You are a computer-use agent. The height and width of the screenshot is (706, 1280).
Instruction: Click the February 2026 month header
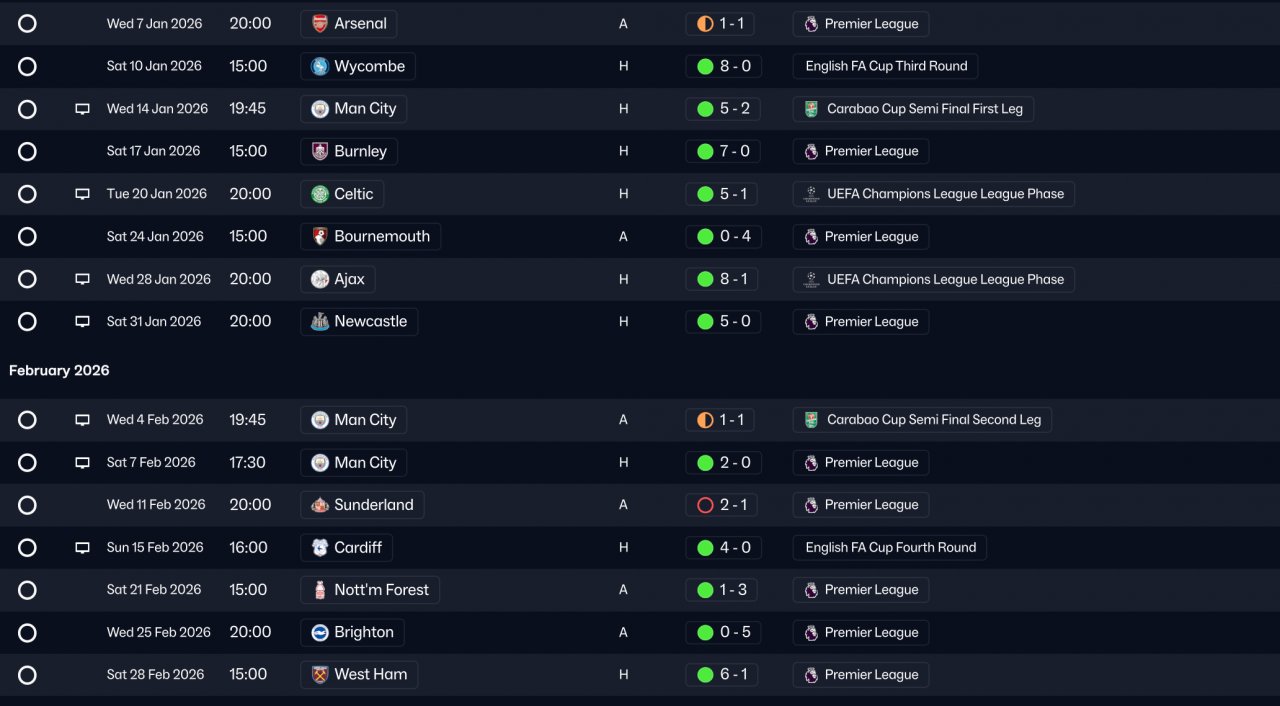[59, 371]
